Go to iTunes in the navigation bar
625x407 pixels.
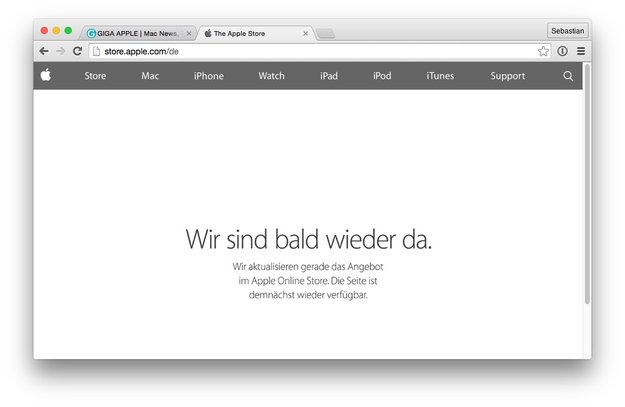[440, 76]
